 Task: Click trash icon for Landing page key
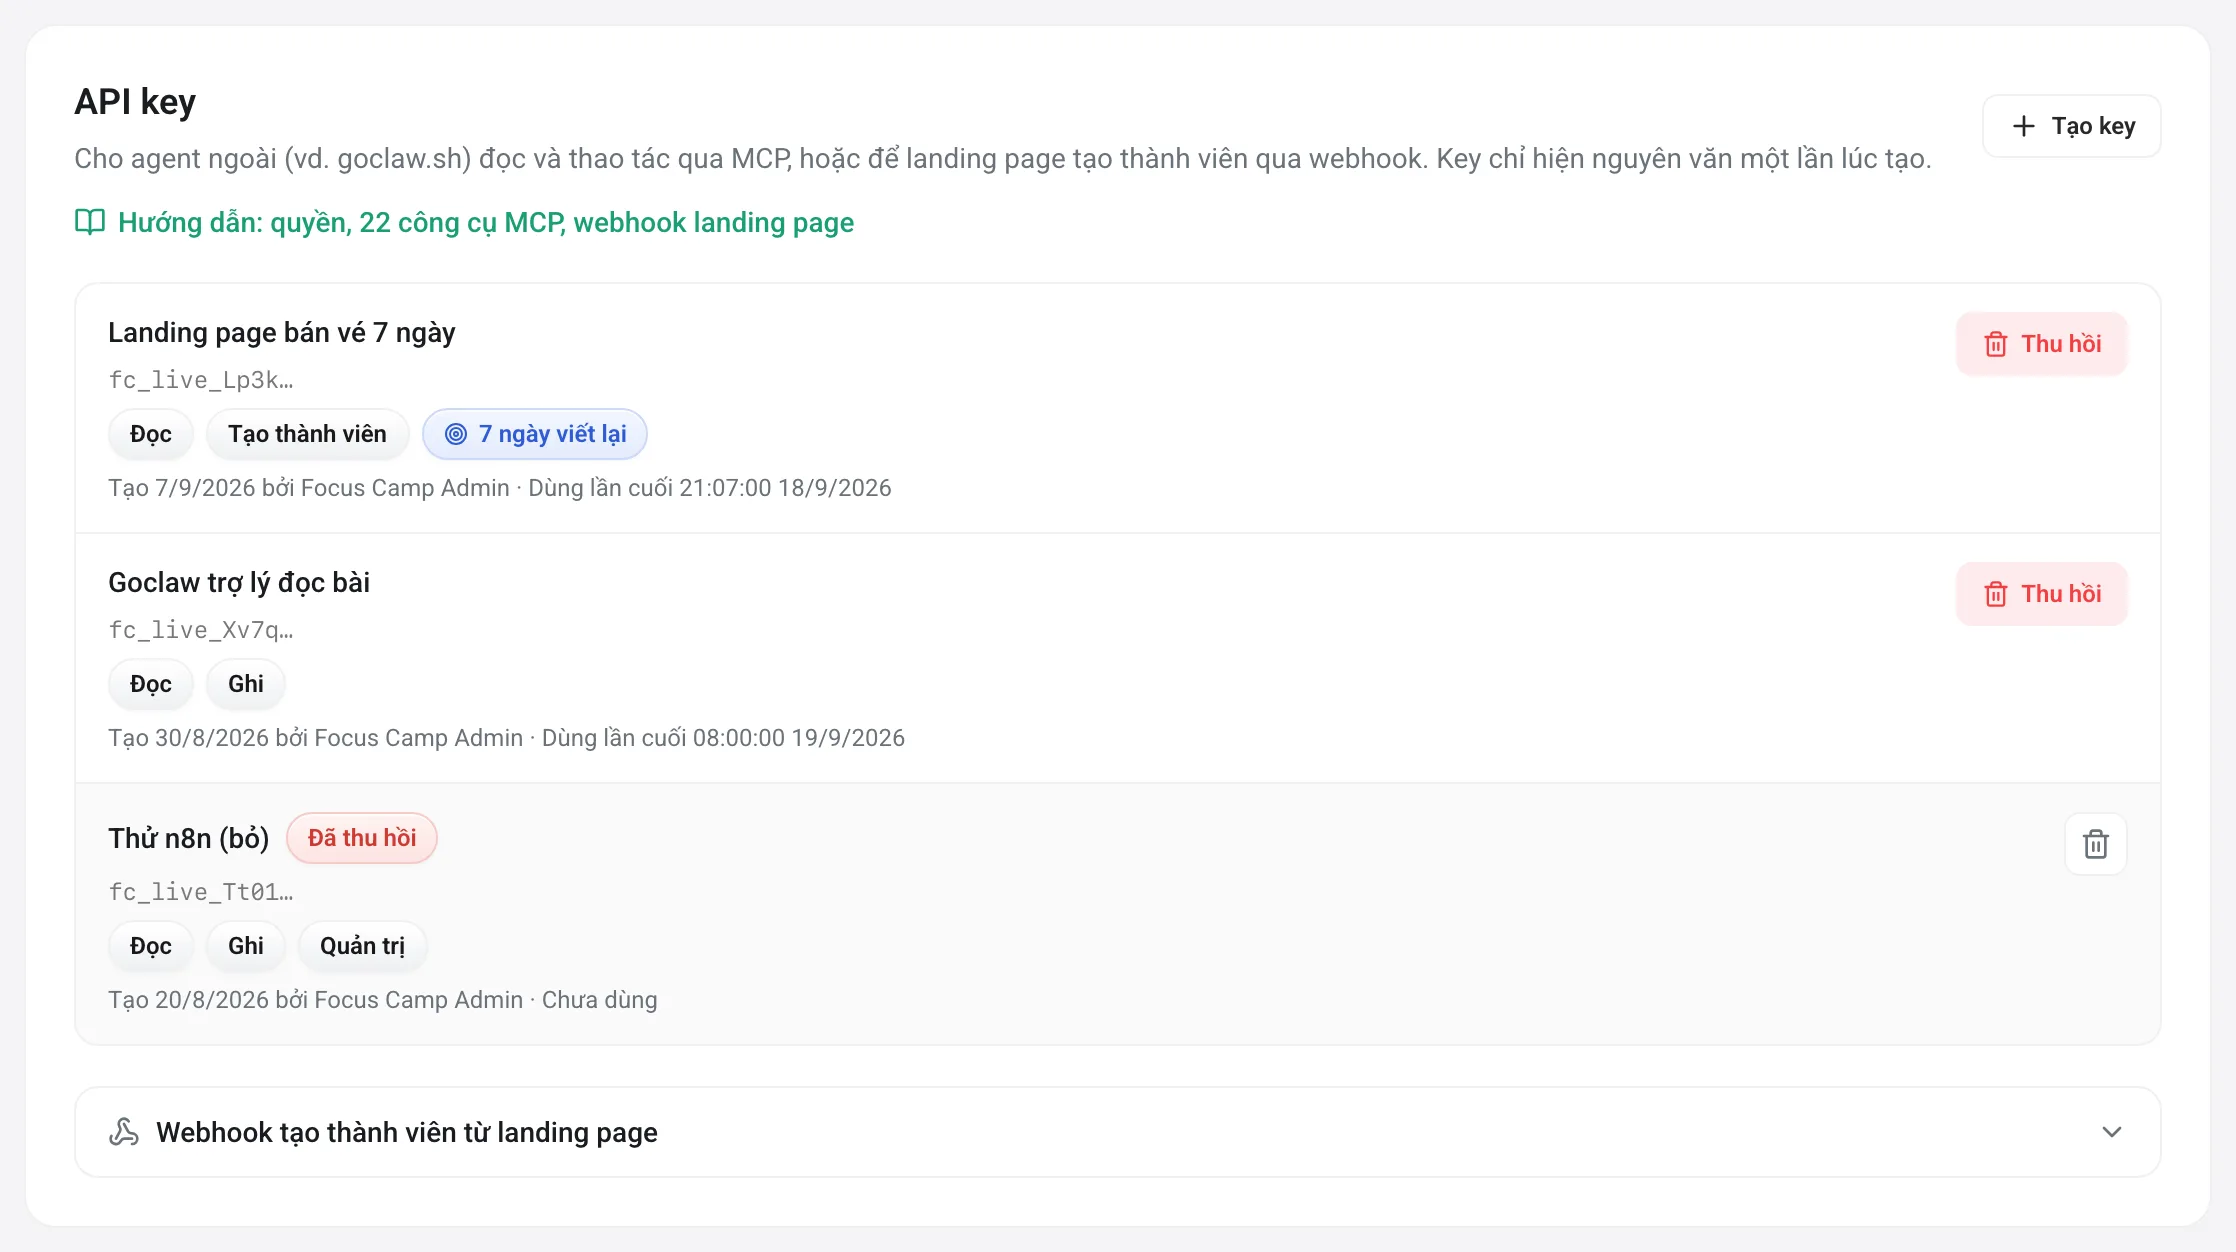point(1996,344)
